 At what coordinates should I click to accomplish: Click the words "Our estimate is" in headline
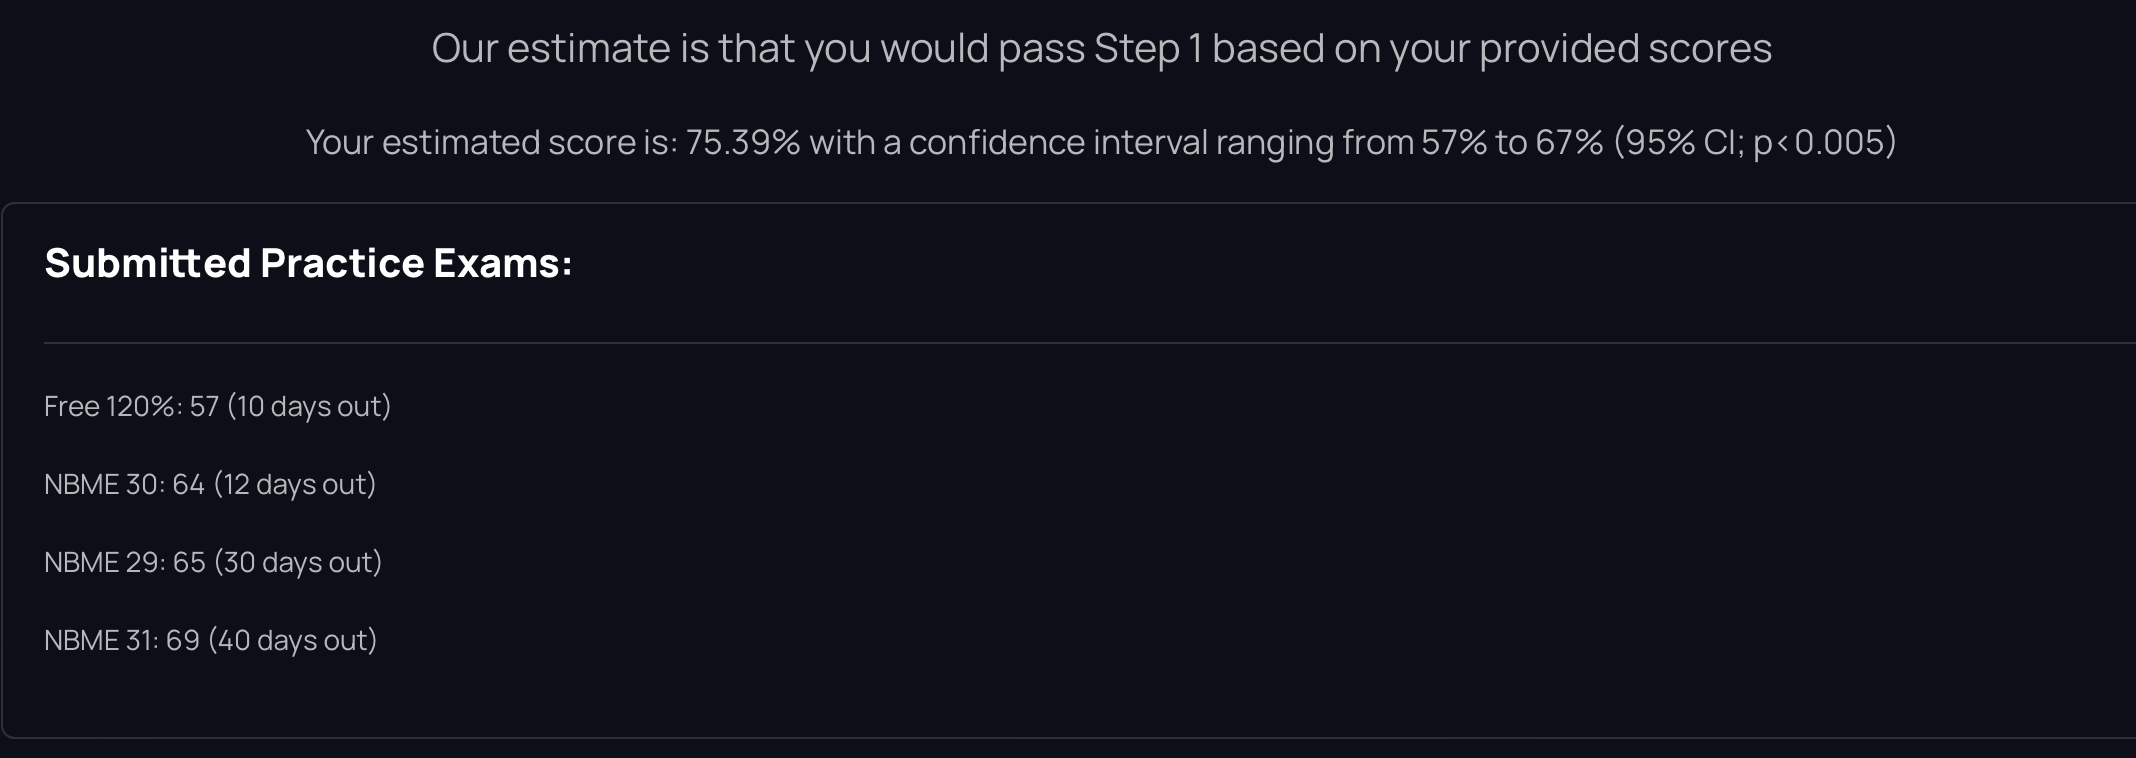(x=552, y=48)
